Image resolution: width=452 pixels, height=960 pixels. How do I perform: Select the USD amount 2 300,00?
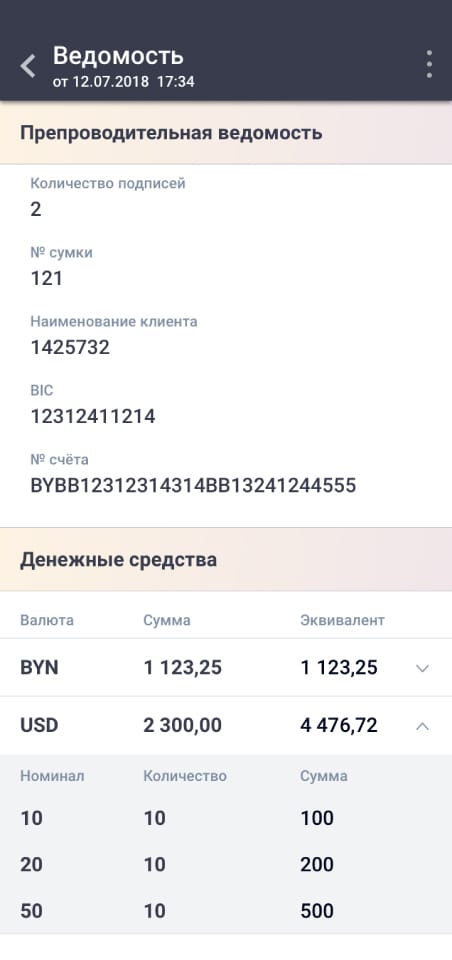coord(183,726)
